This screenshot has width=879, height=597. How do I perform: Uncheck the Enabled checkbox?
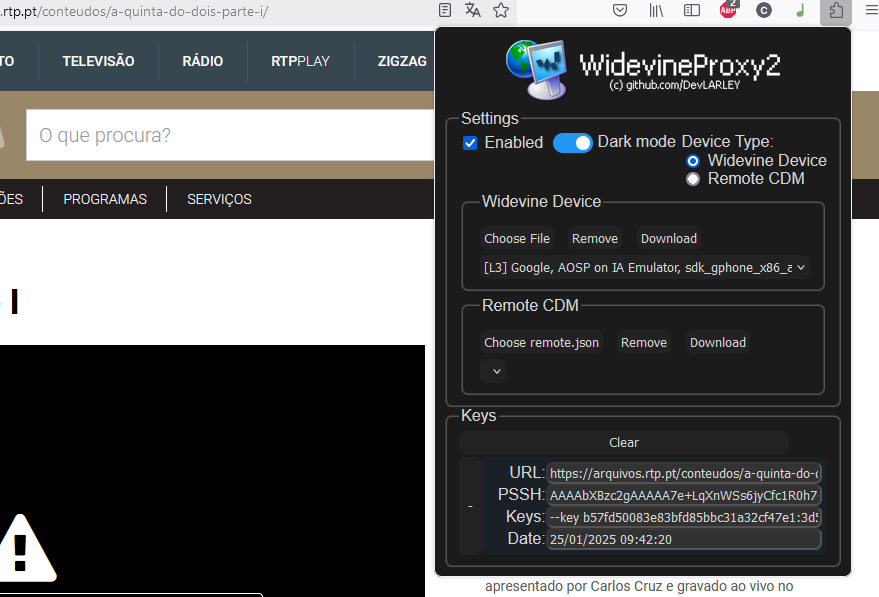point(470,143)
